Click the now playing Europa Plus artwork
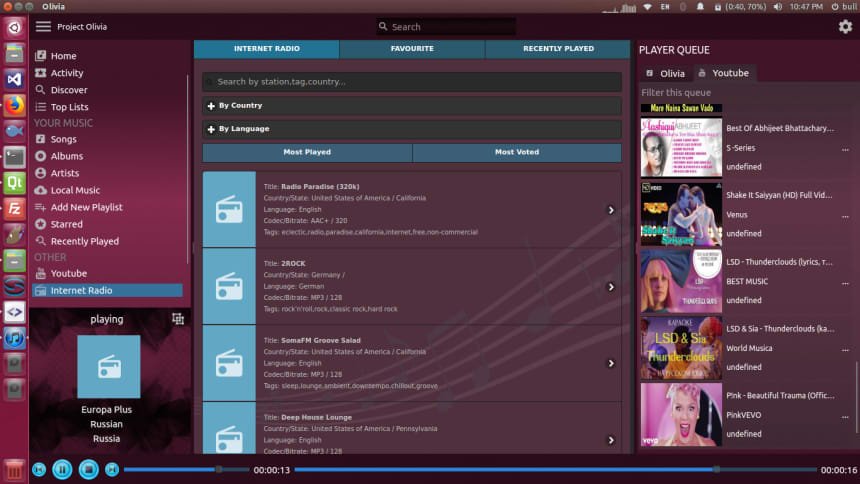The image size is (860, 484). (109, 367)
